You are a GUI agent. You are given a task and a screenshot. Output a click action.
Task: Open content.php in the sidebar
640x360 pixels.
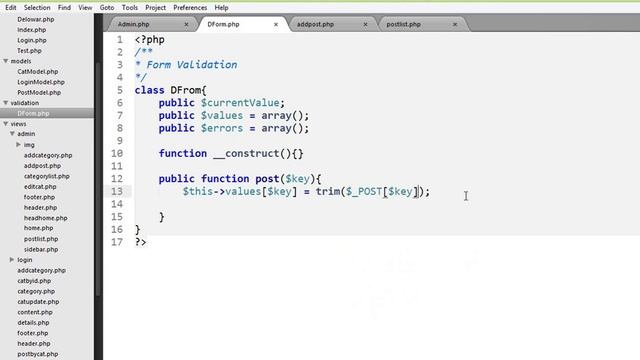click(x=35, y=312)
